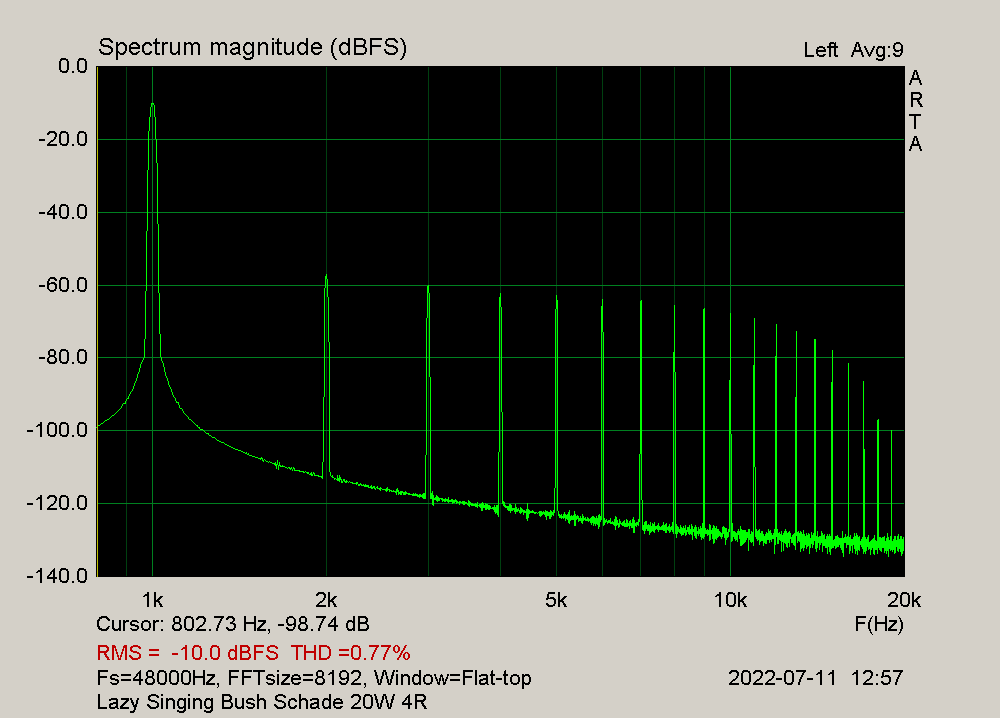Click the 3 kHz third harmonic peak
Viewport: 1000px width, 718px height.
(x=428, y=288)
